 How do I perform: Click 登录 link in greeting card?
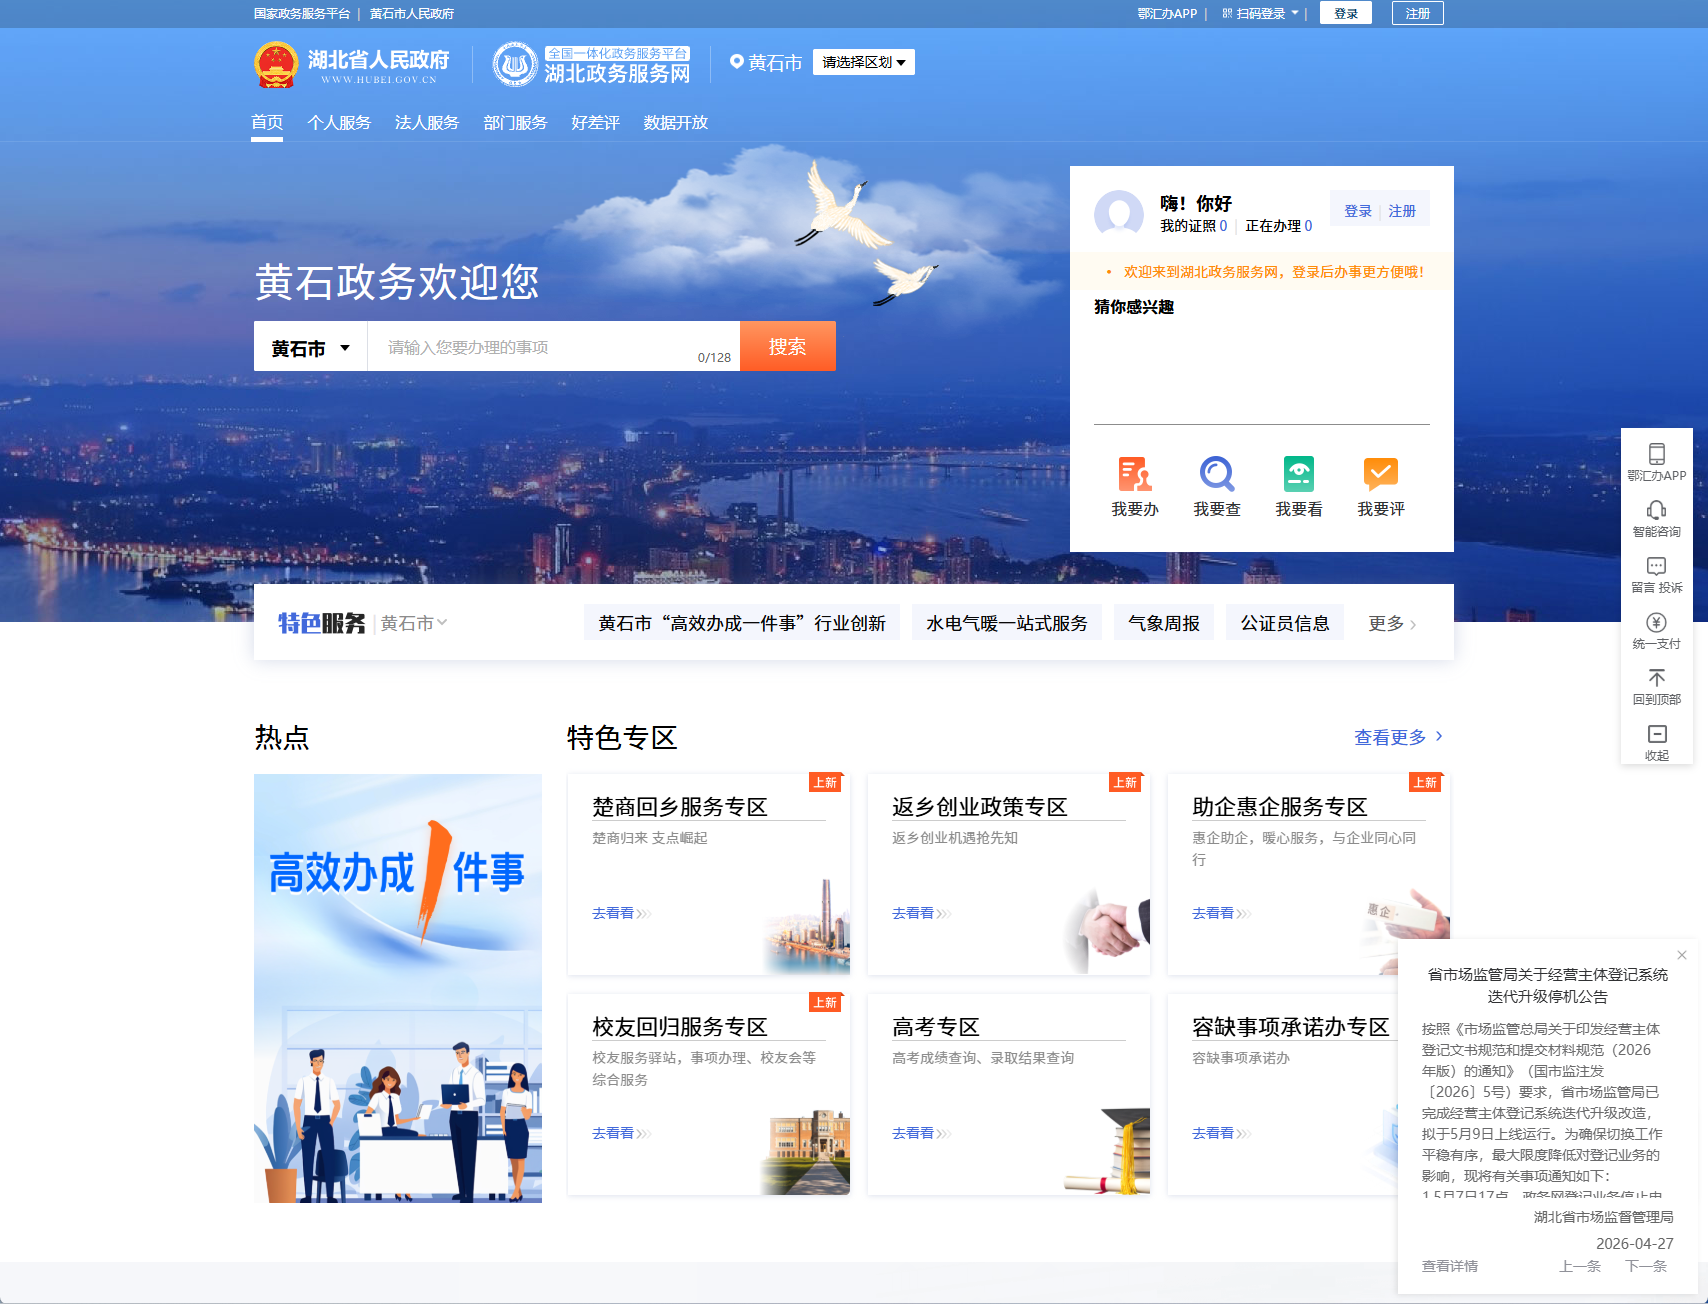click(1358, 211)
